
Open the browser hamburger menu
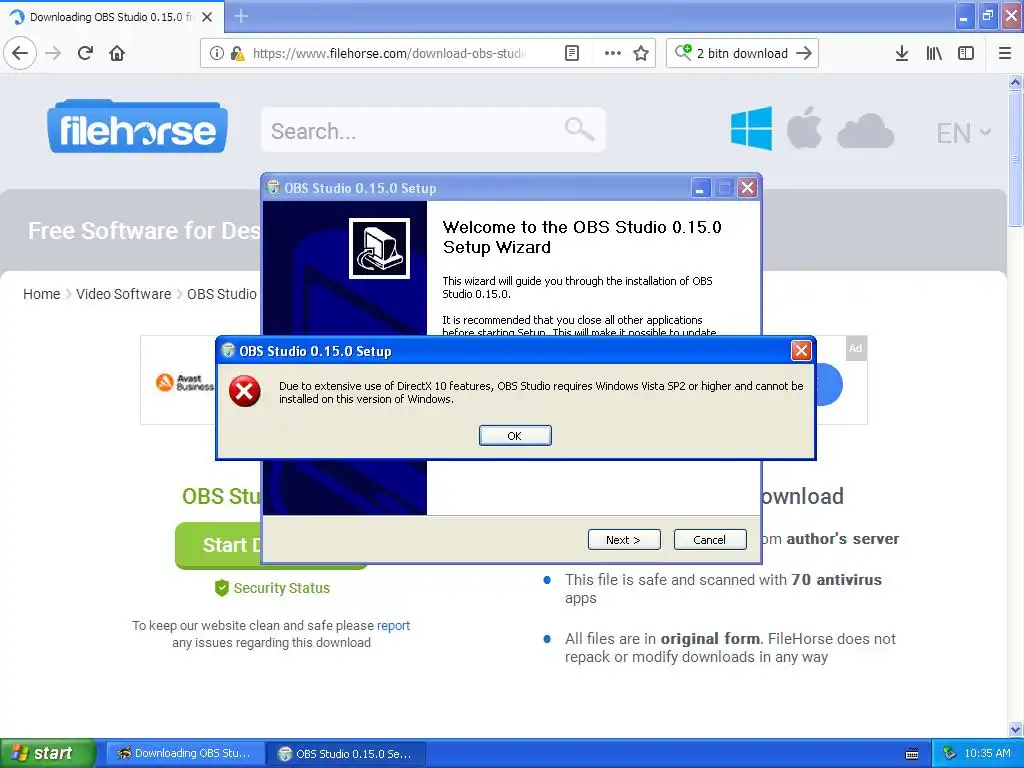pyautogui.click(x=1005, y=53)
